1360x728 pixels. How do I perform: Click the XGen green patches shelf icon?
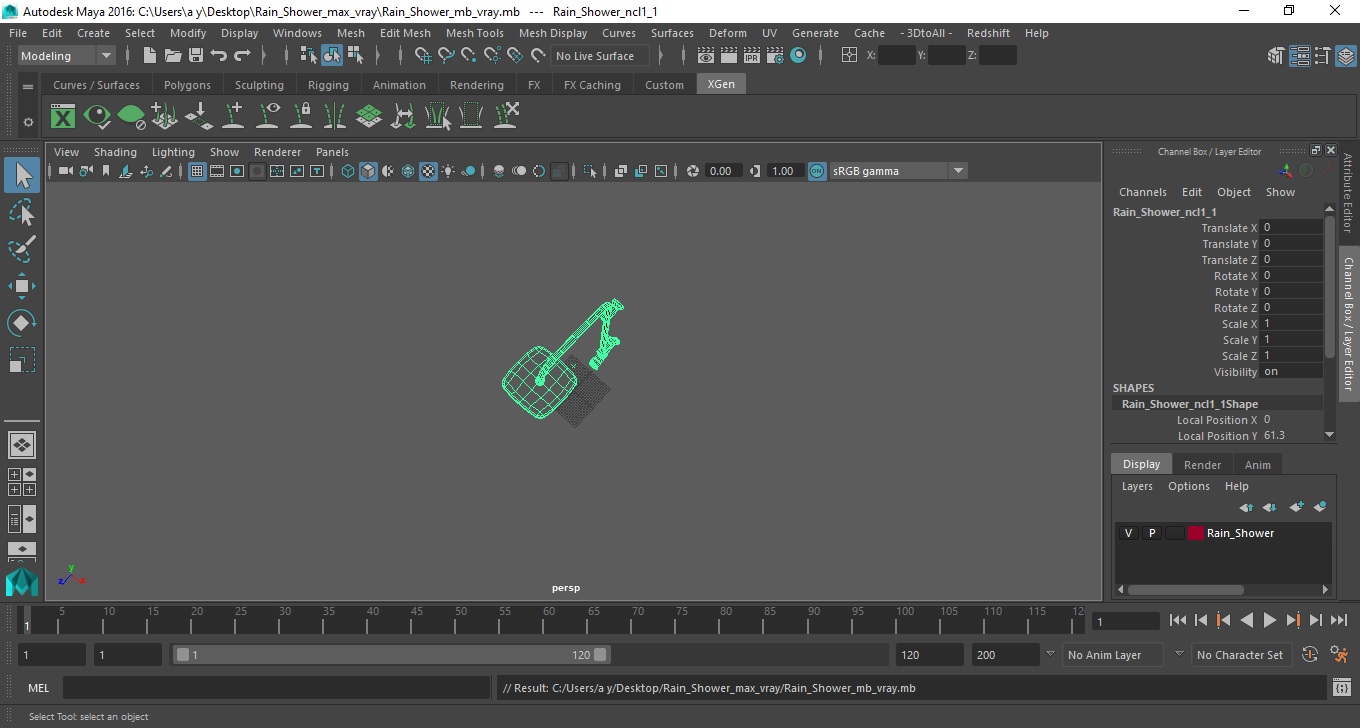pos(369,116)
